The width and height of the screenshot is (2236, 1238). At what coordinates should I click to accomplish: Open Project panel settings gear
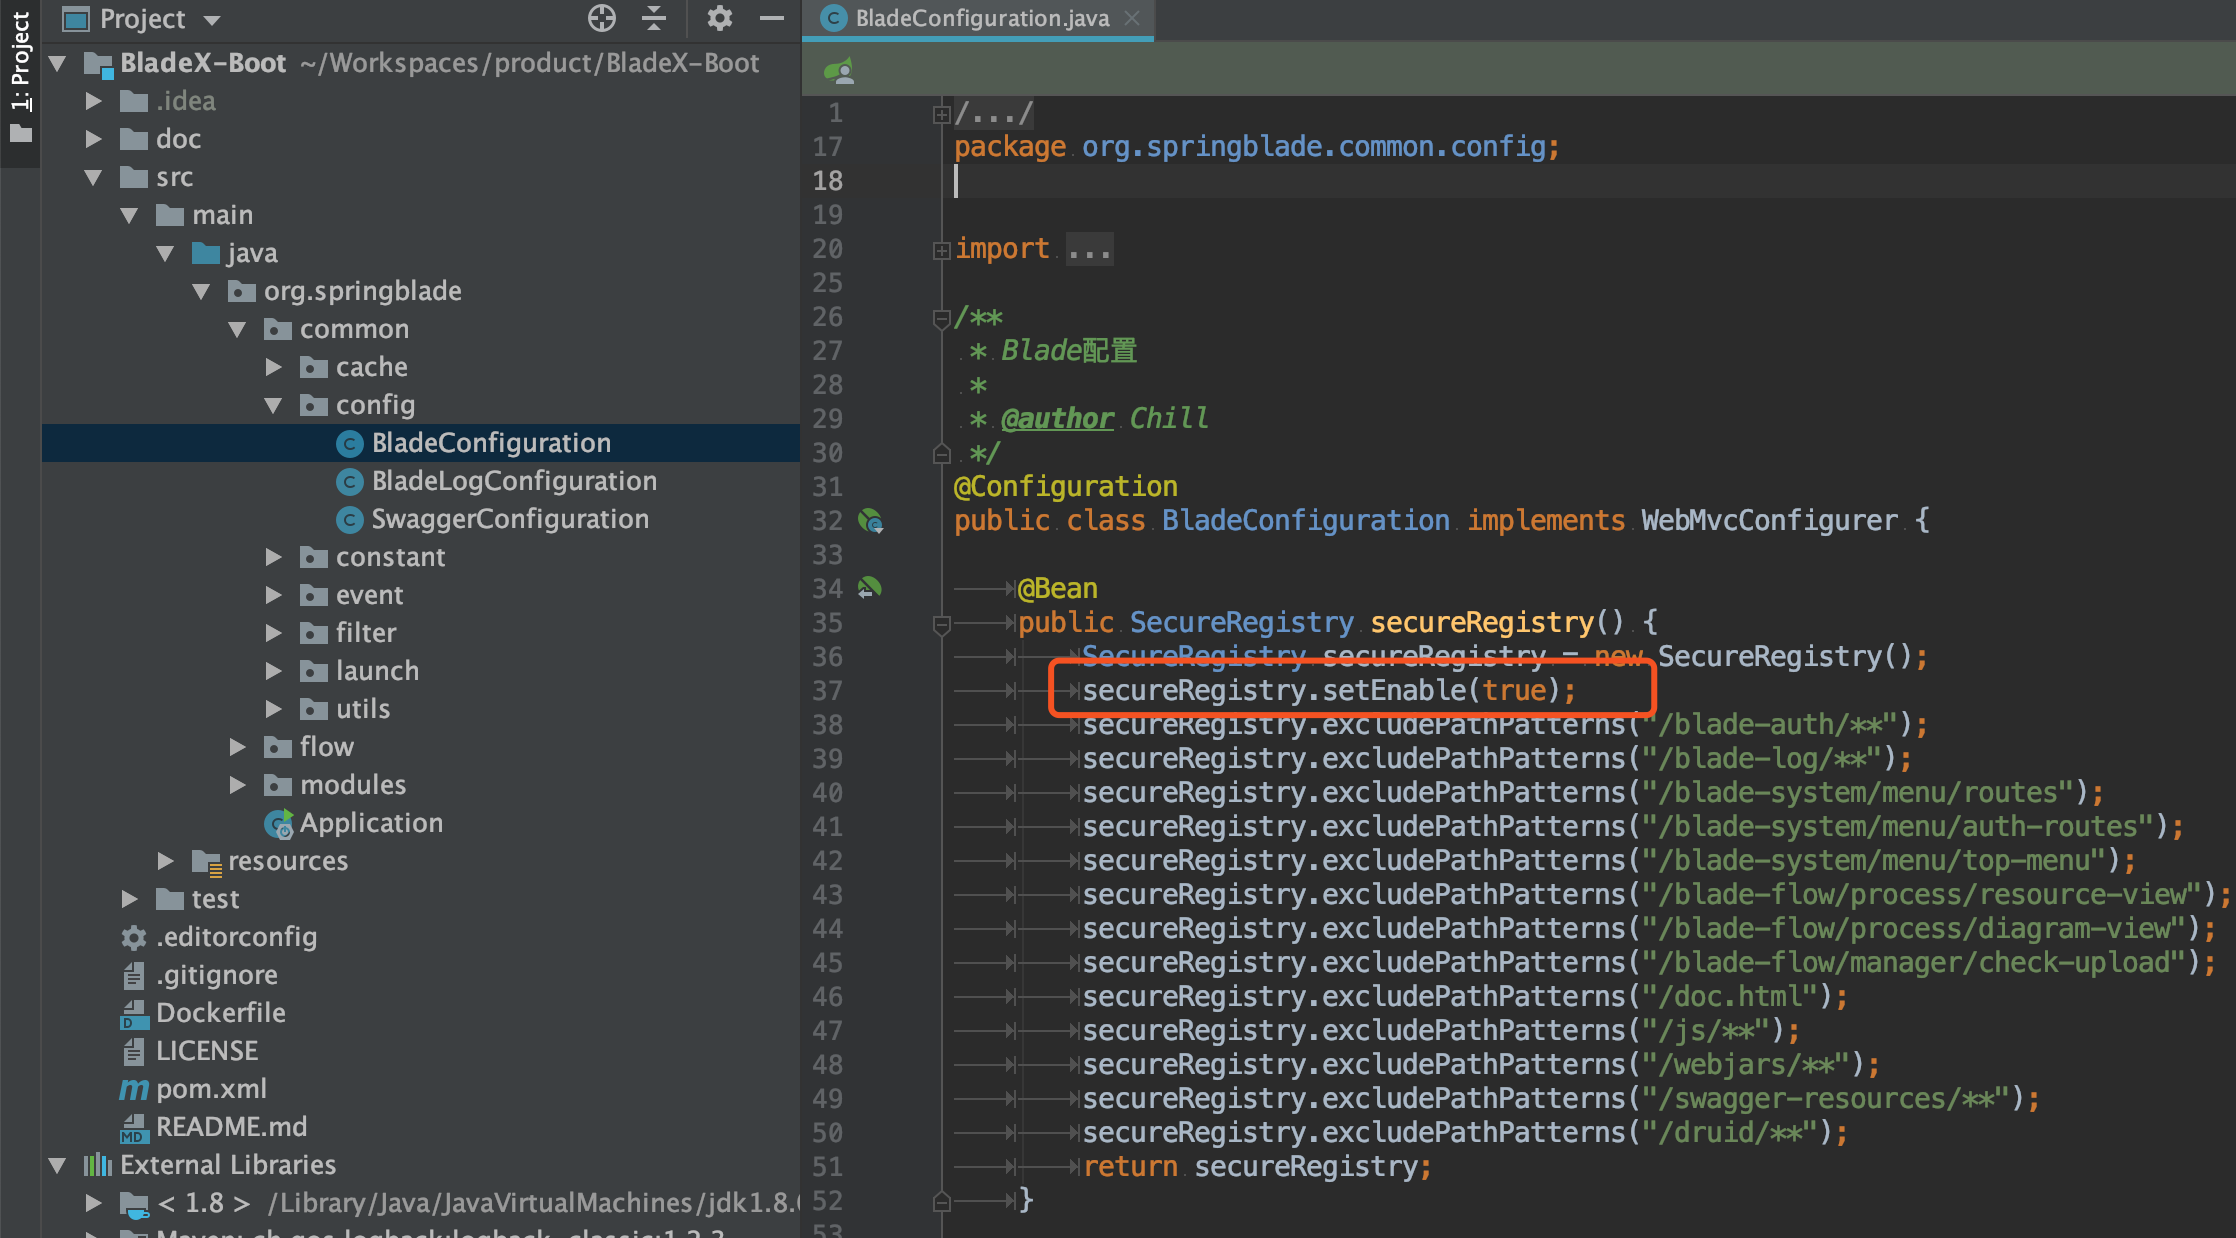click(719, 18)
